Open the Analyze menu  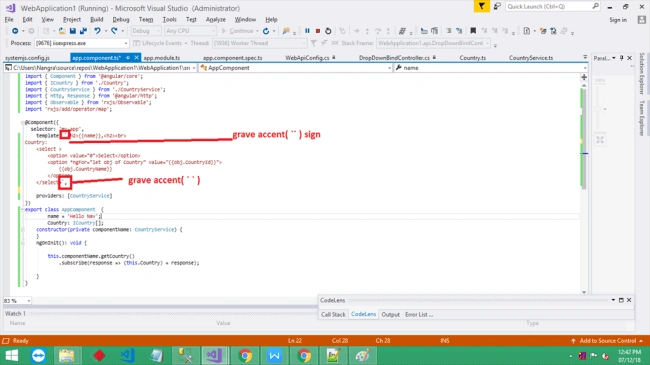216,19
